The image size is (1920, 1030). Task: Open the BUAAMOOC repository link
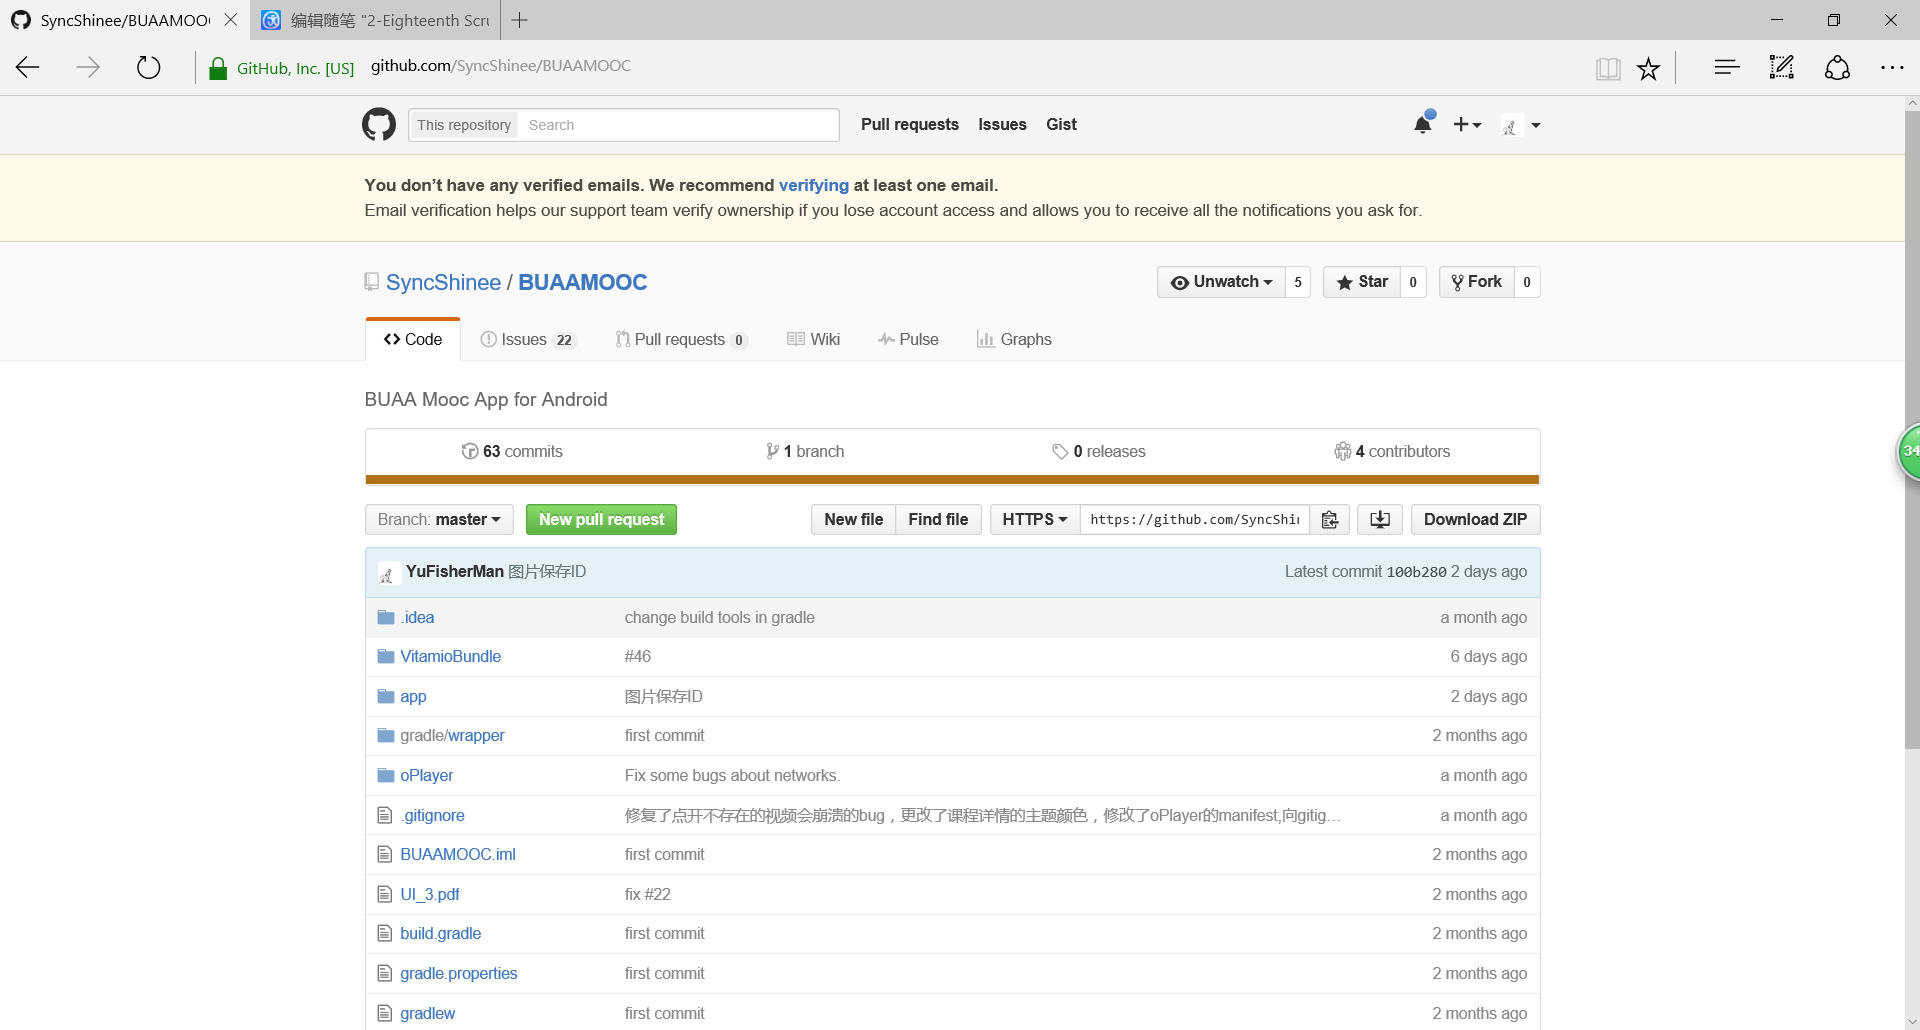point(582,283)
